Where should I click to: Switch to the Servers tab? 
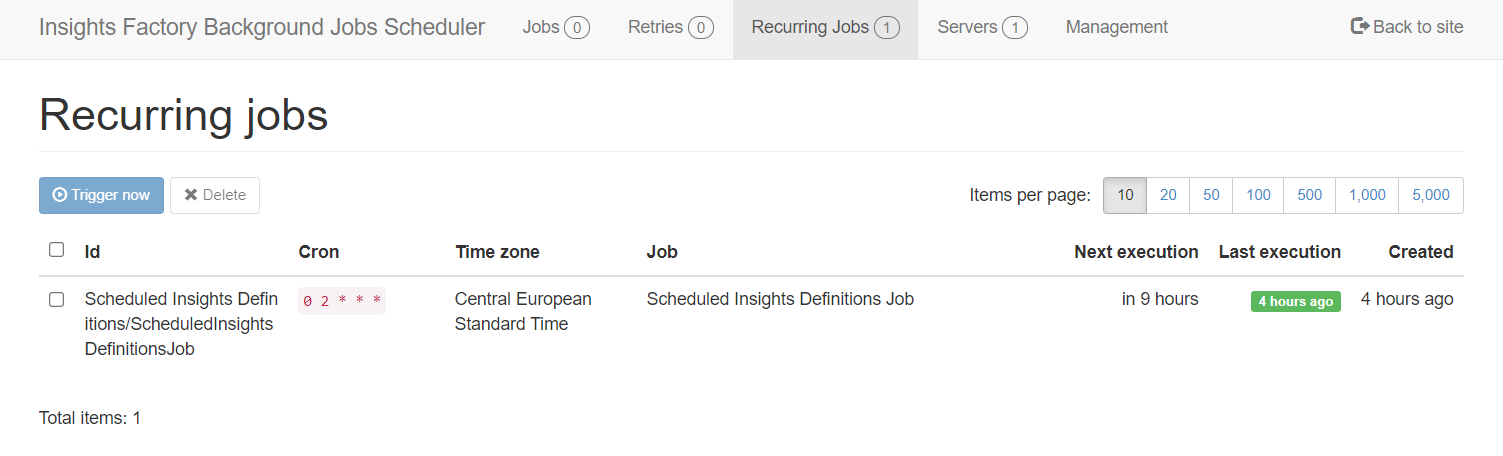(982, 28)
